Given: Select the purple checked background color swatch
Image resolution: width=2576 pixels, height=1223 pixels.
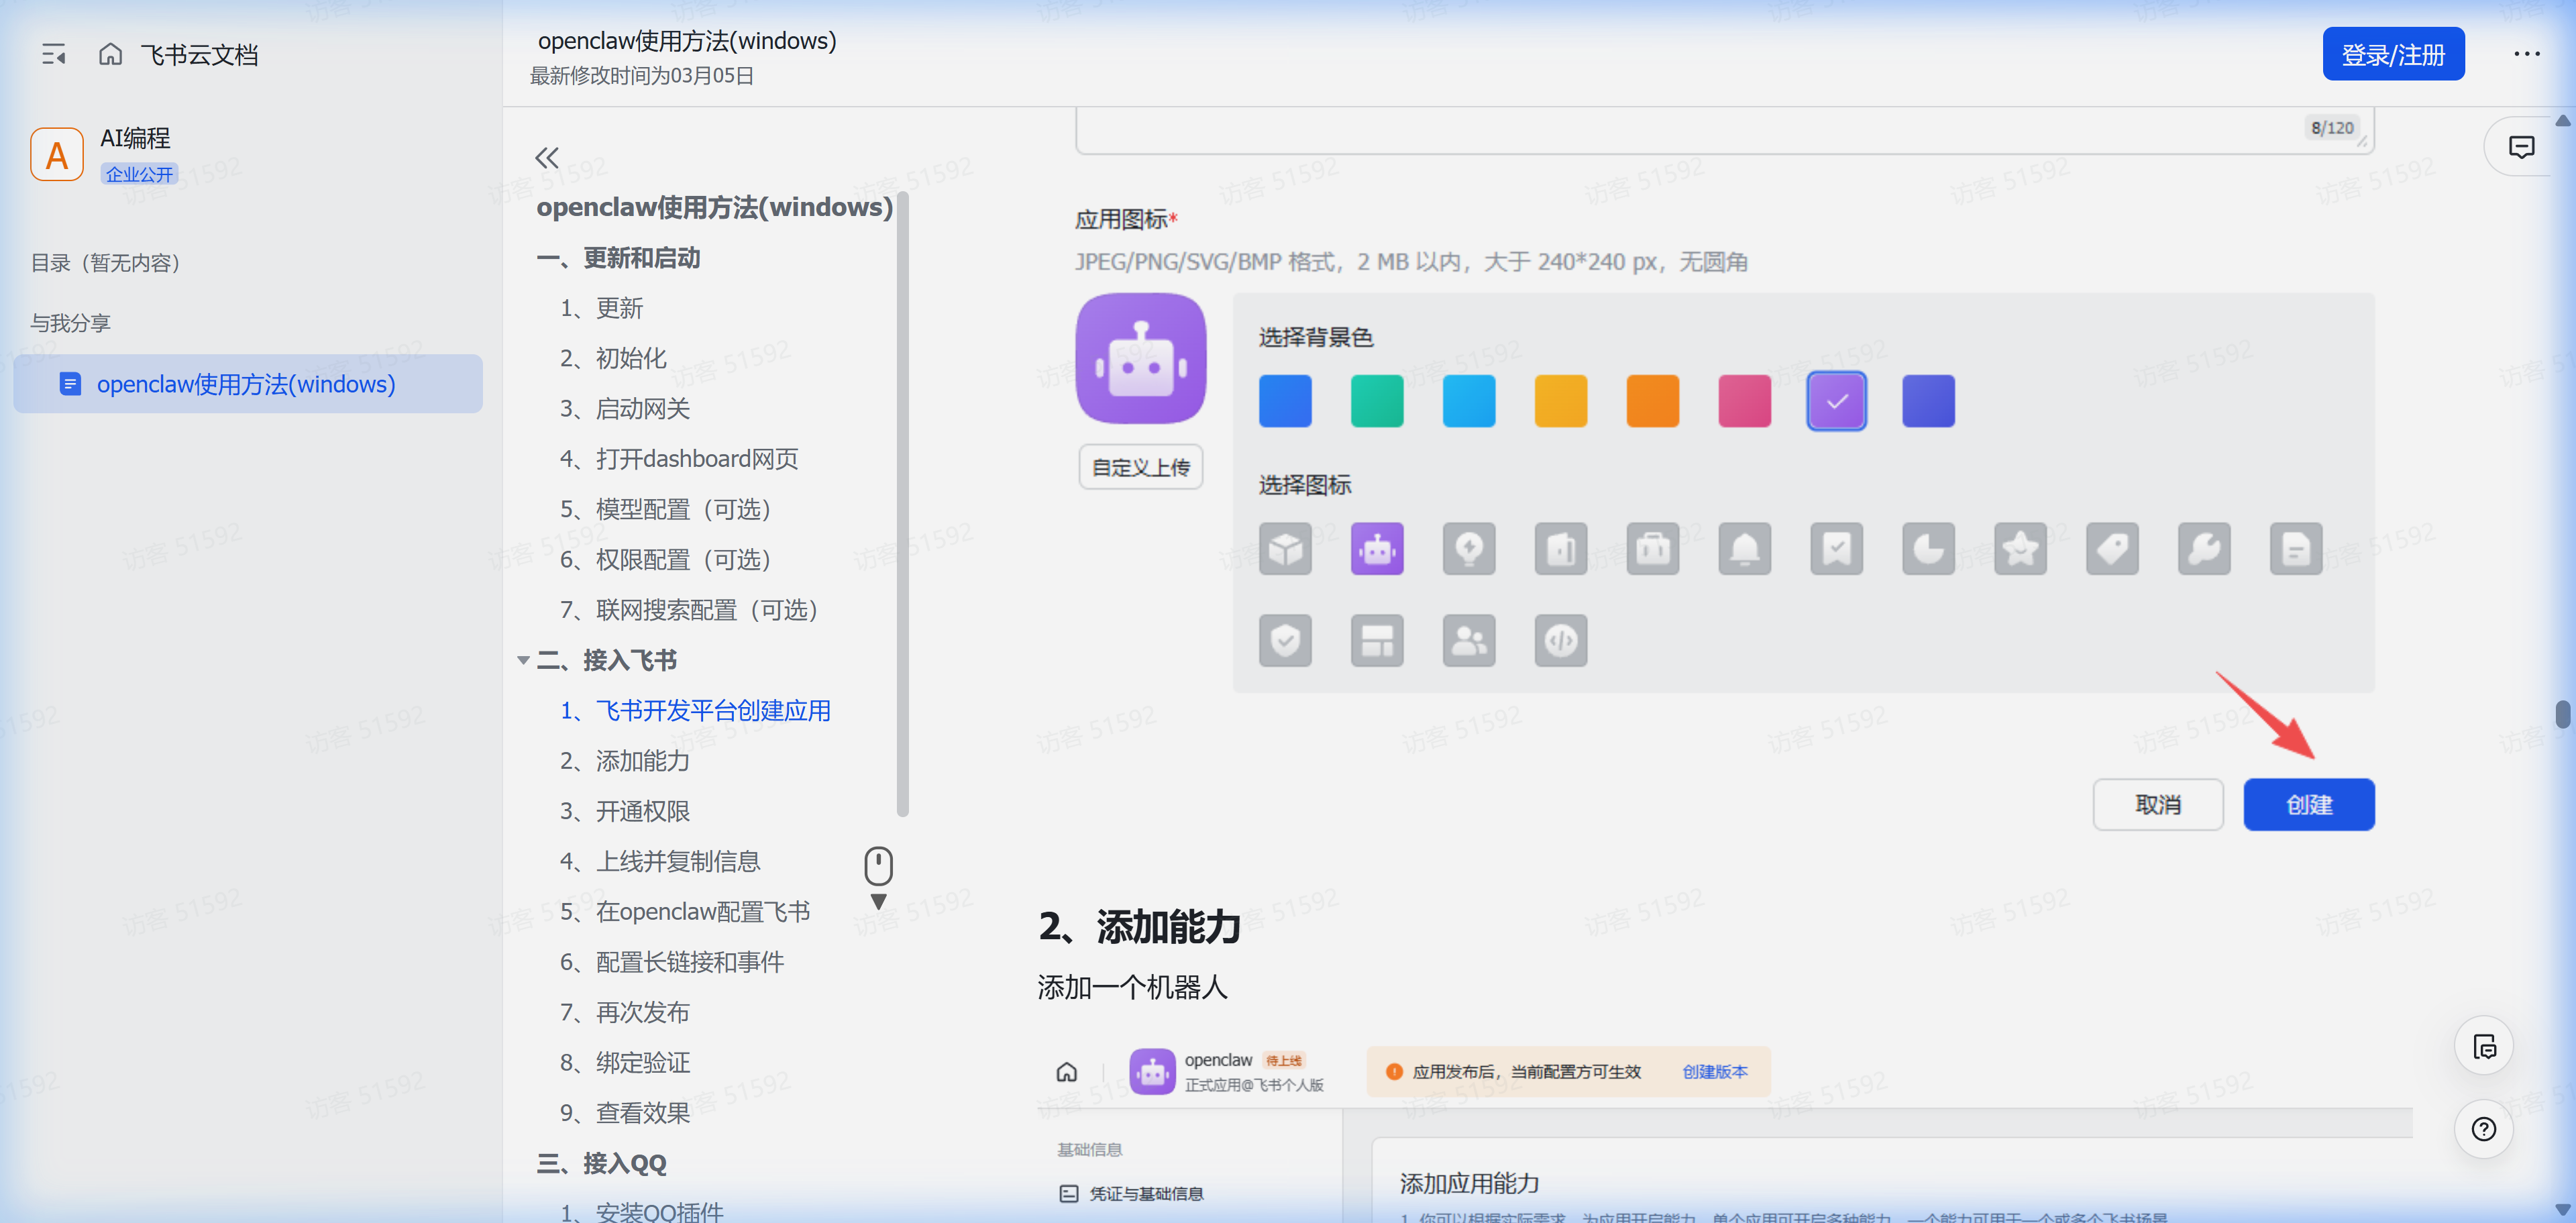Looking at the screenshot, I should 1836,400.
